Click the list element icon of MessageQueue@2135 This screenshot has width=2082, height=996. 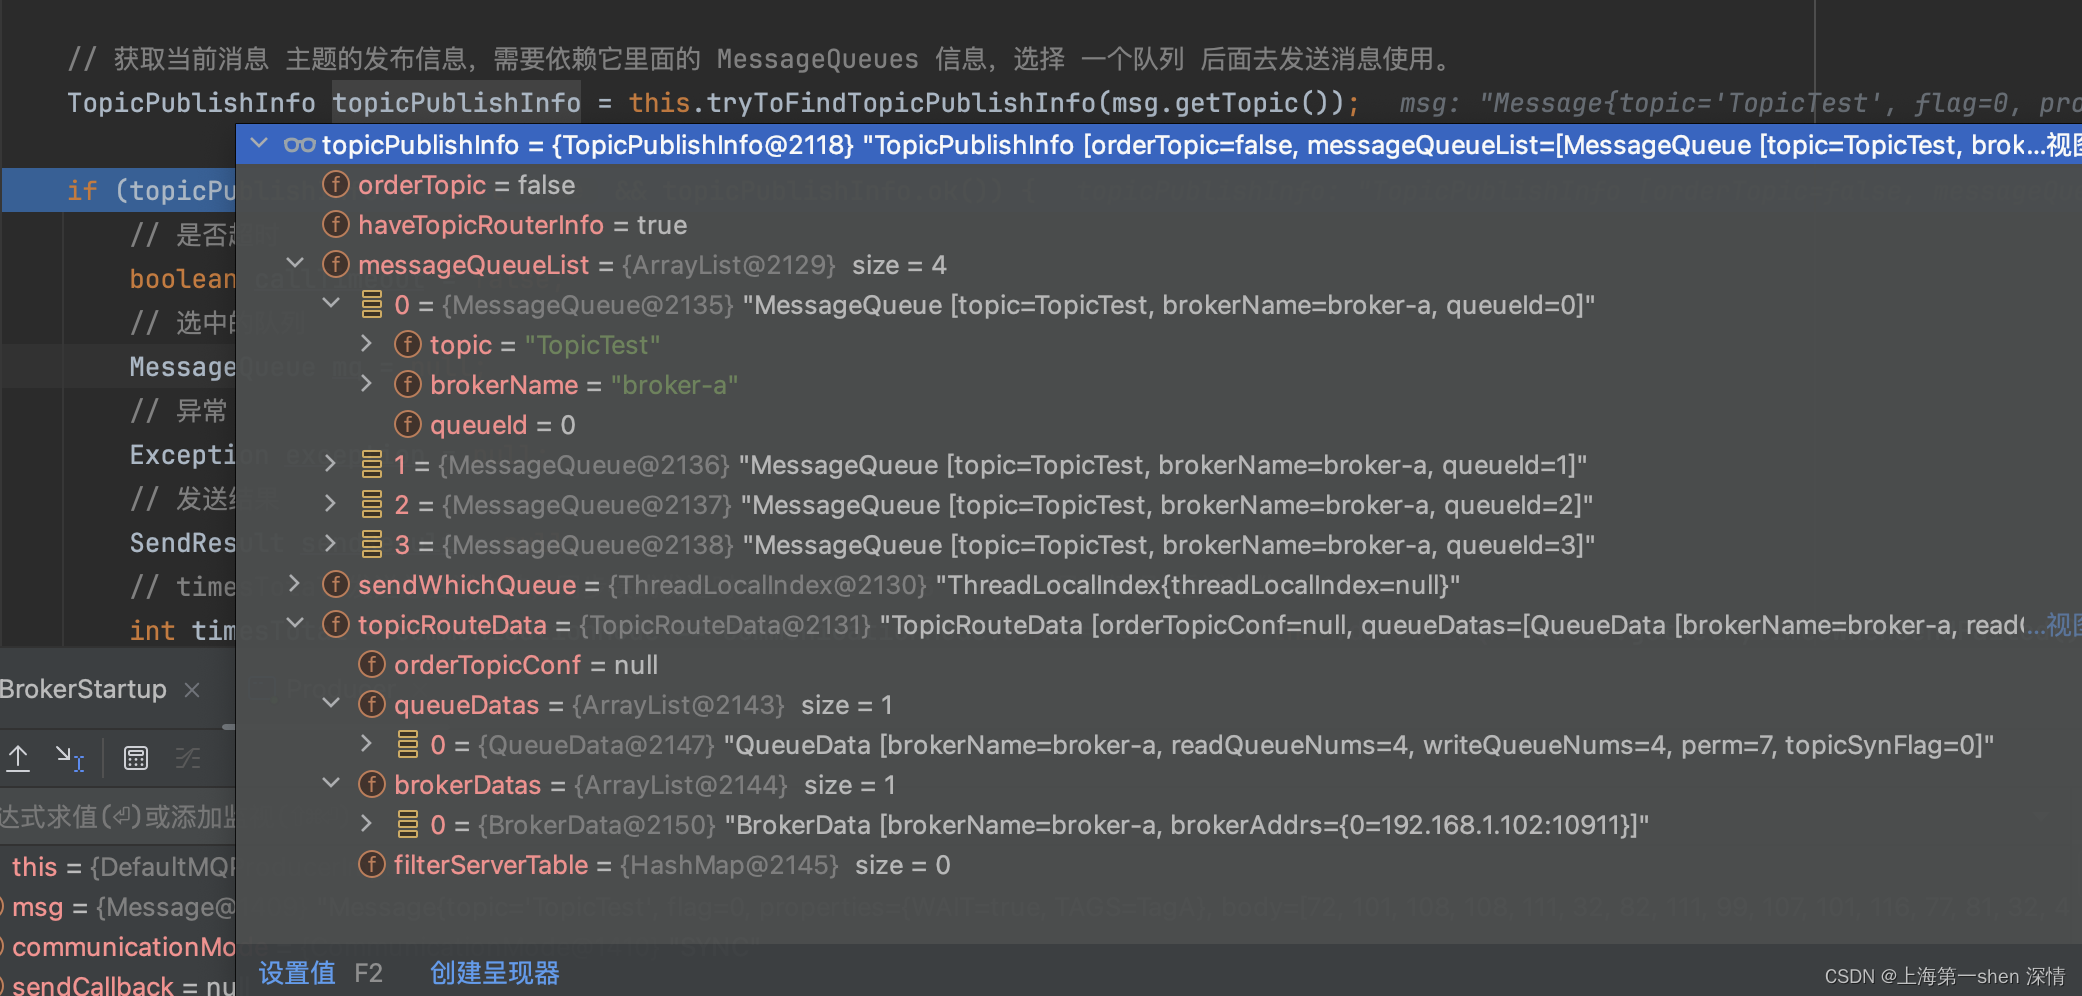click(x=372, y=305)
